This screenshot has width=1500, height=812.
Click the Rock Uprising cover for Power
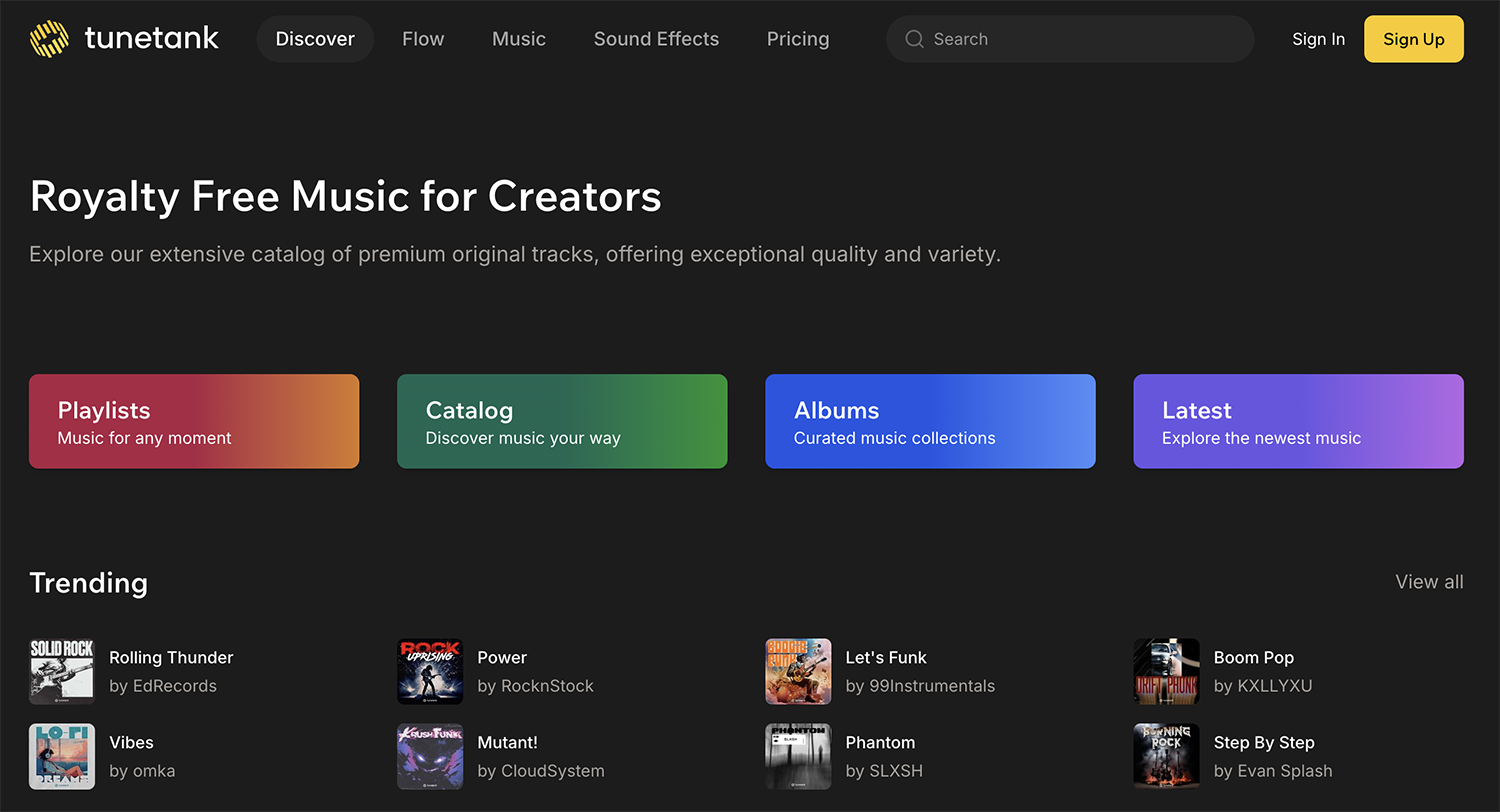click(x=430, y=672)
